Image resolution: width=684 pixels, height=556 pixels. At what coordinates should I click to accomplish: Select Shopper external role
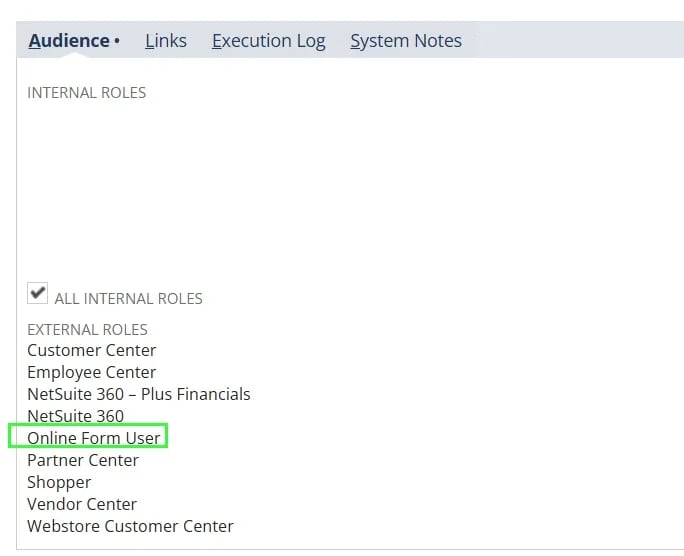(x=59, y=482)
